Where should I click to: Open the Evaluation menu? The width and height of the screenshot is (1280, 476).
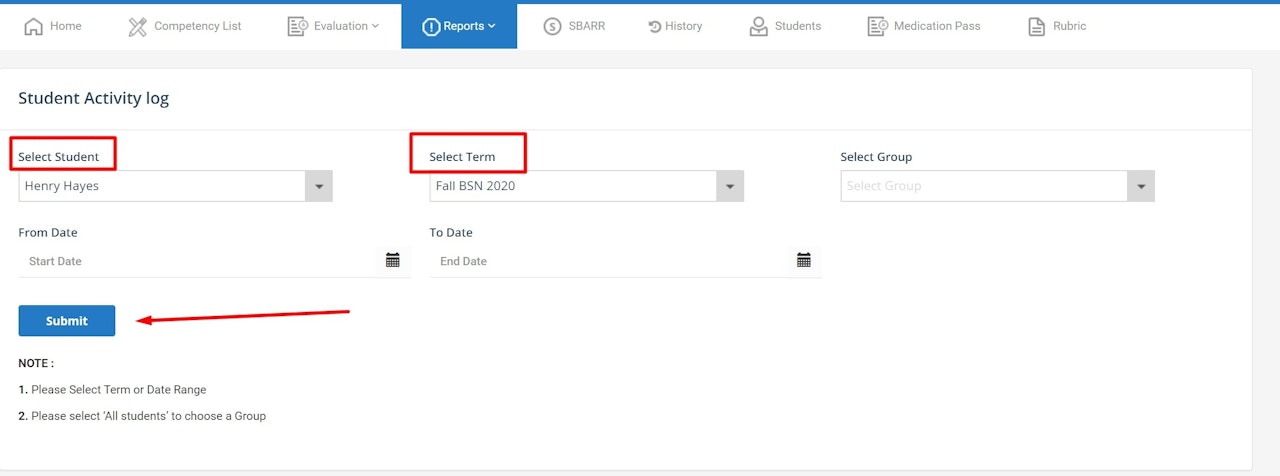point(333,26)
